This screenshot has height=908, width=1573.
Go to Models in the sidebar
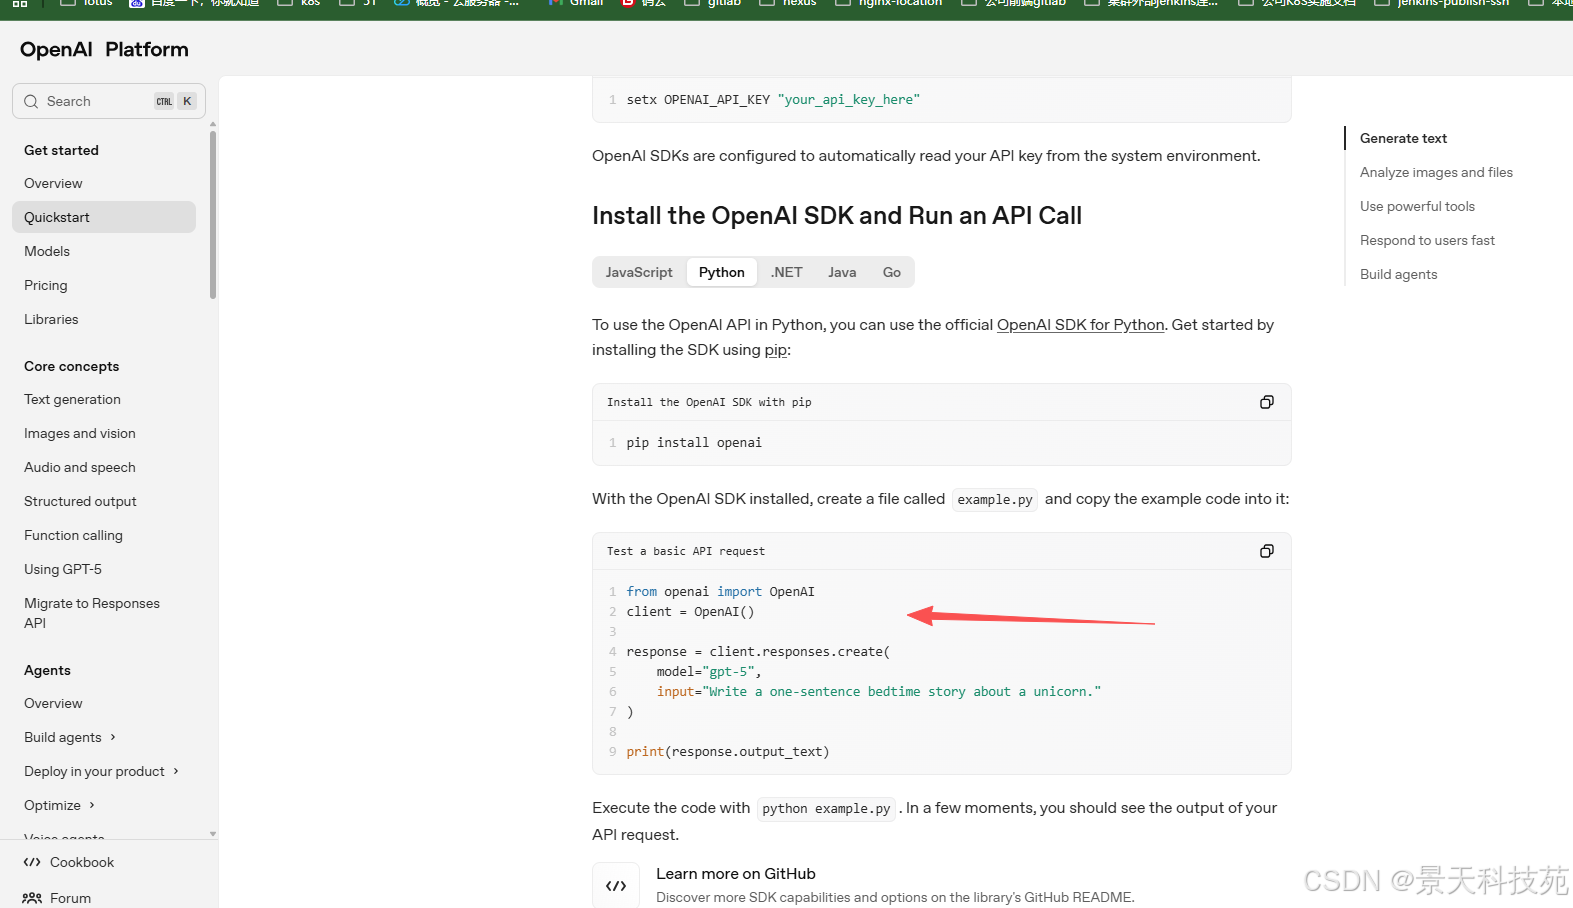pyautogui.click(x=104, y=251)
